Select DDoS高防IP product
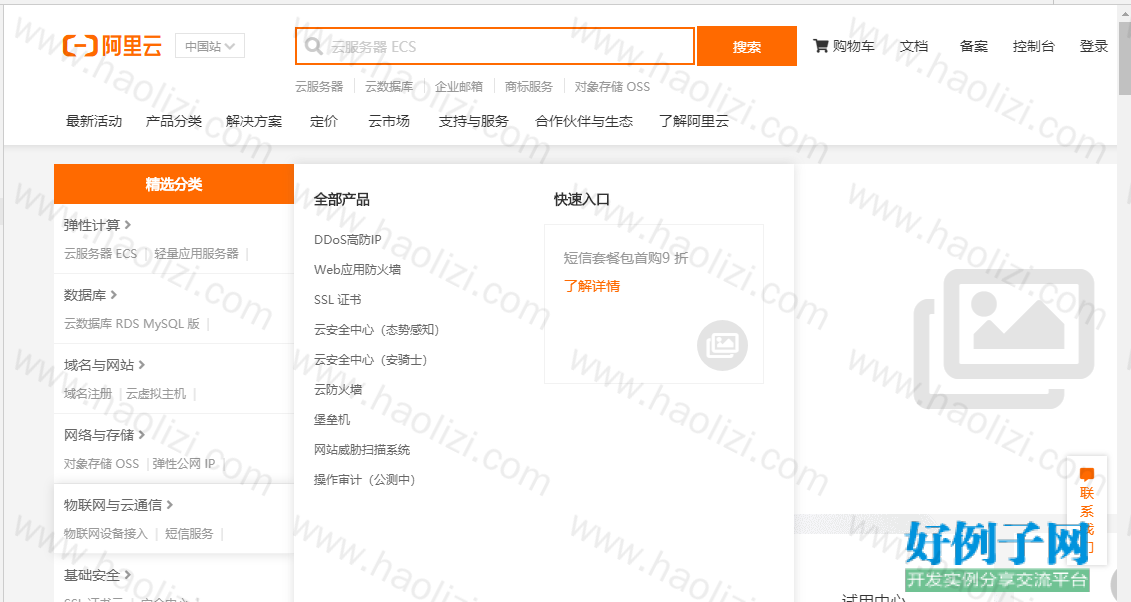This screenshot has width=1131, height=602. tap(348, 239)
